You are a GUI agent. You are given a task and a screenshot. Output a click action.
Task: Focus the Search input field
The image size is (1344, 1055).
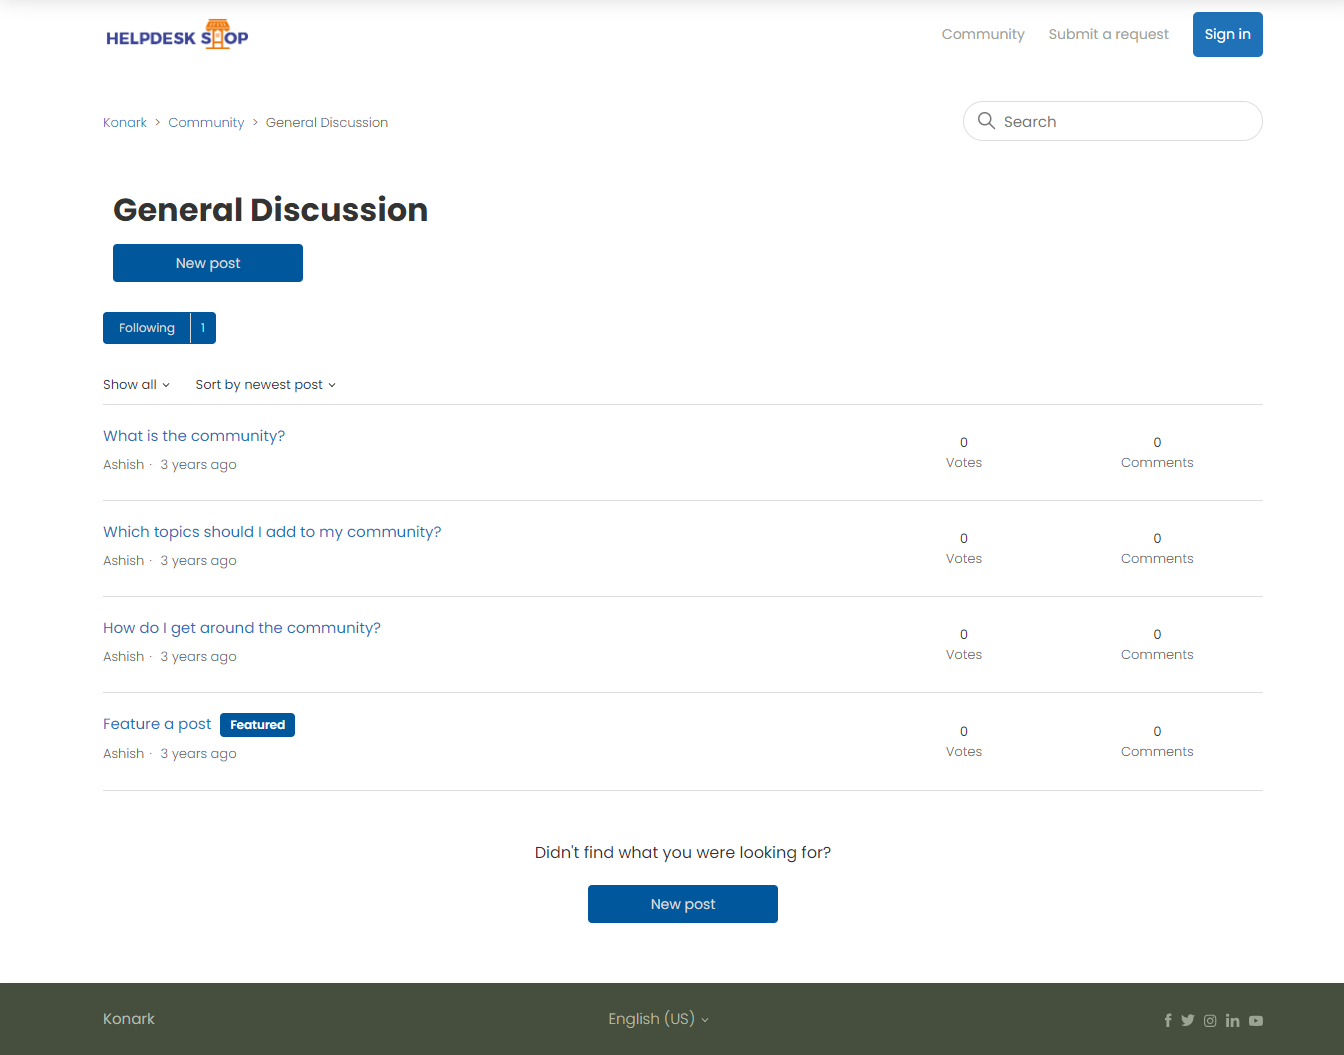[1125, 121]
